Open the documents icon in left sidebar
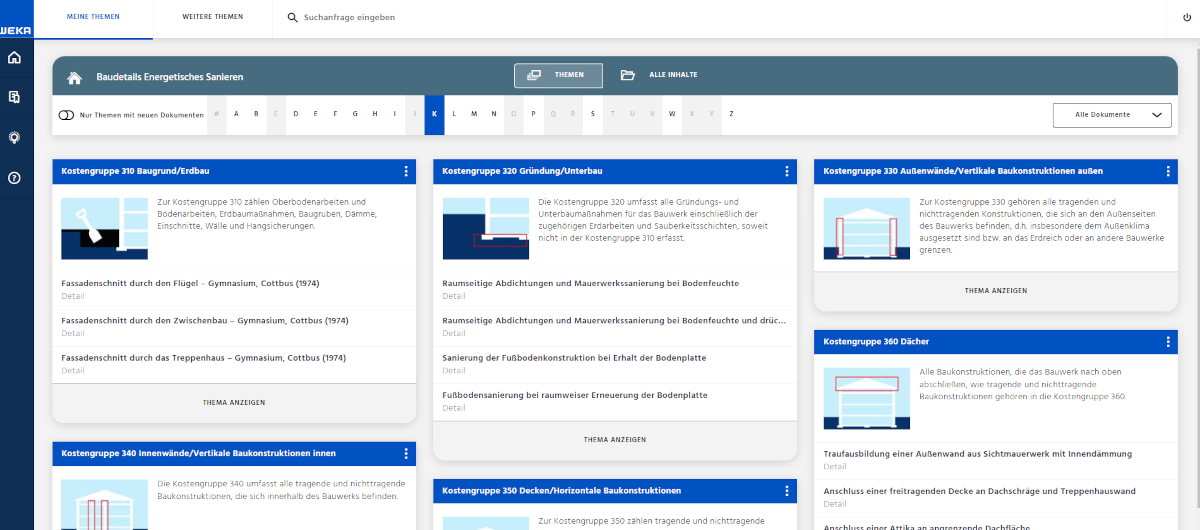The image size is (1200, 530). (14, 98)
